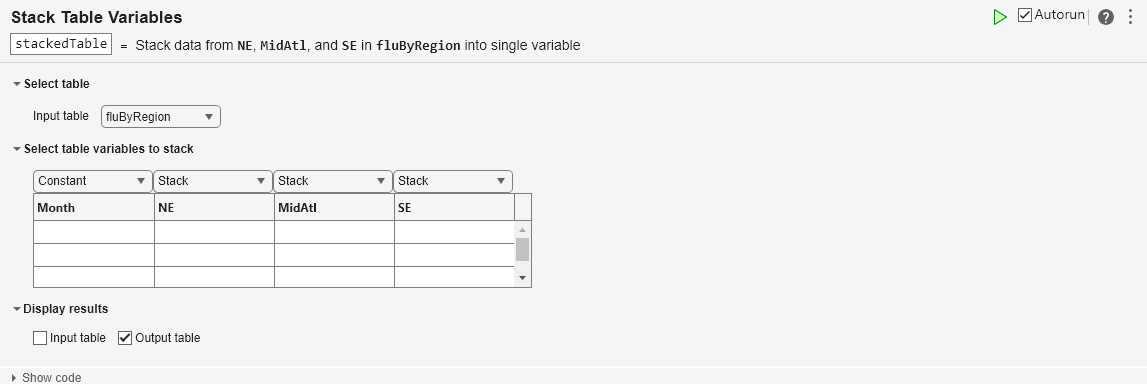Collapse Select table variables to stack section
The image size is (1147, 384).
17,149
